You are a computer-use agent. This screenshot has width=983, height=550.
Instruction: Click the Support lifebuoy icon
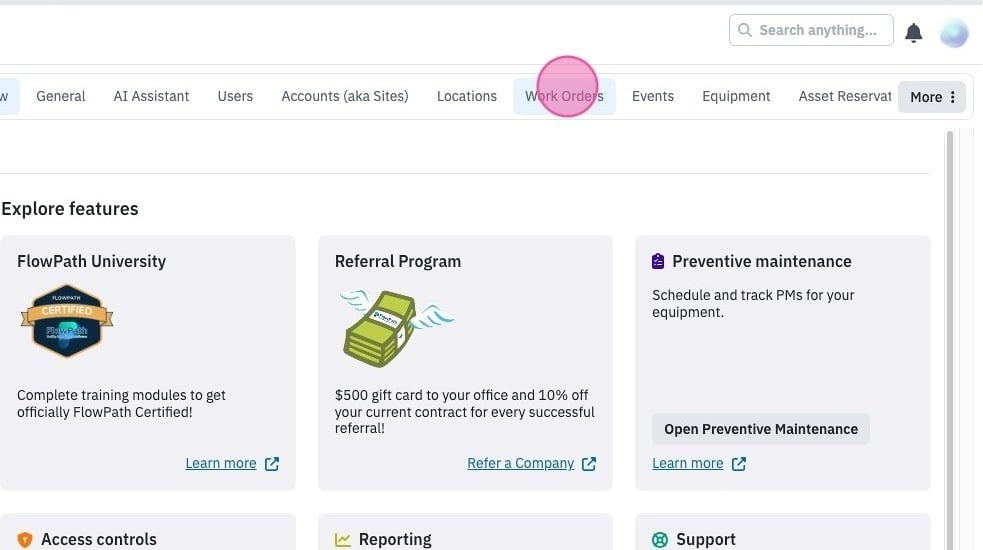(660, 539)
